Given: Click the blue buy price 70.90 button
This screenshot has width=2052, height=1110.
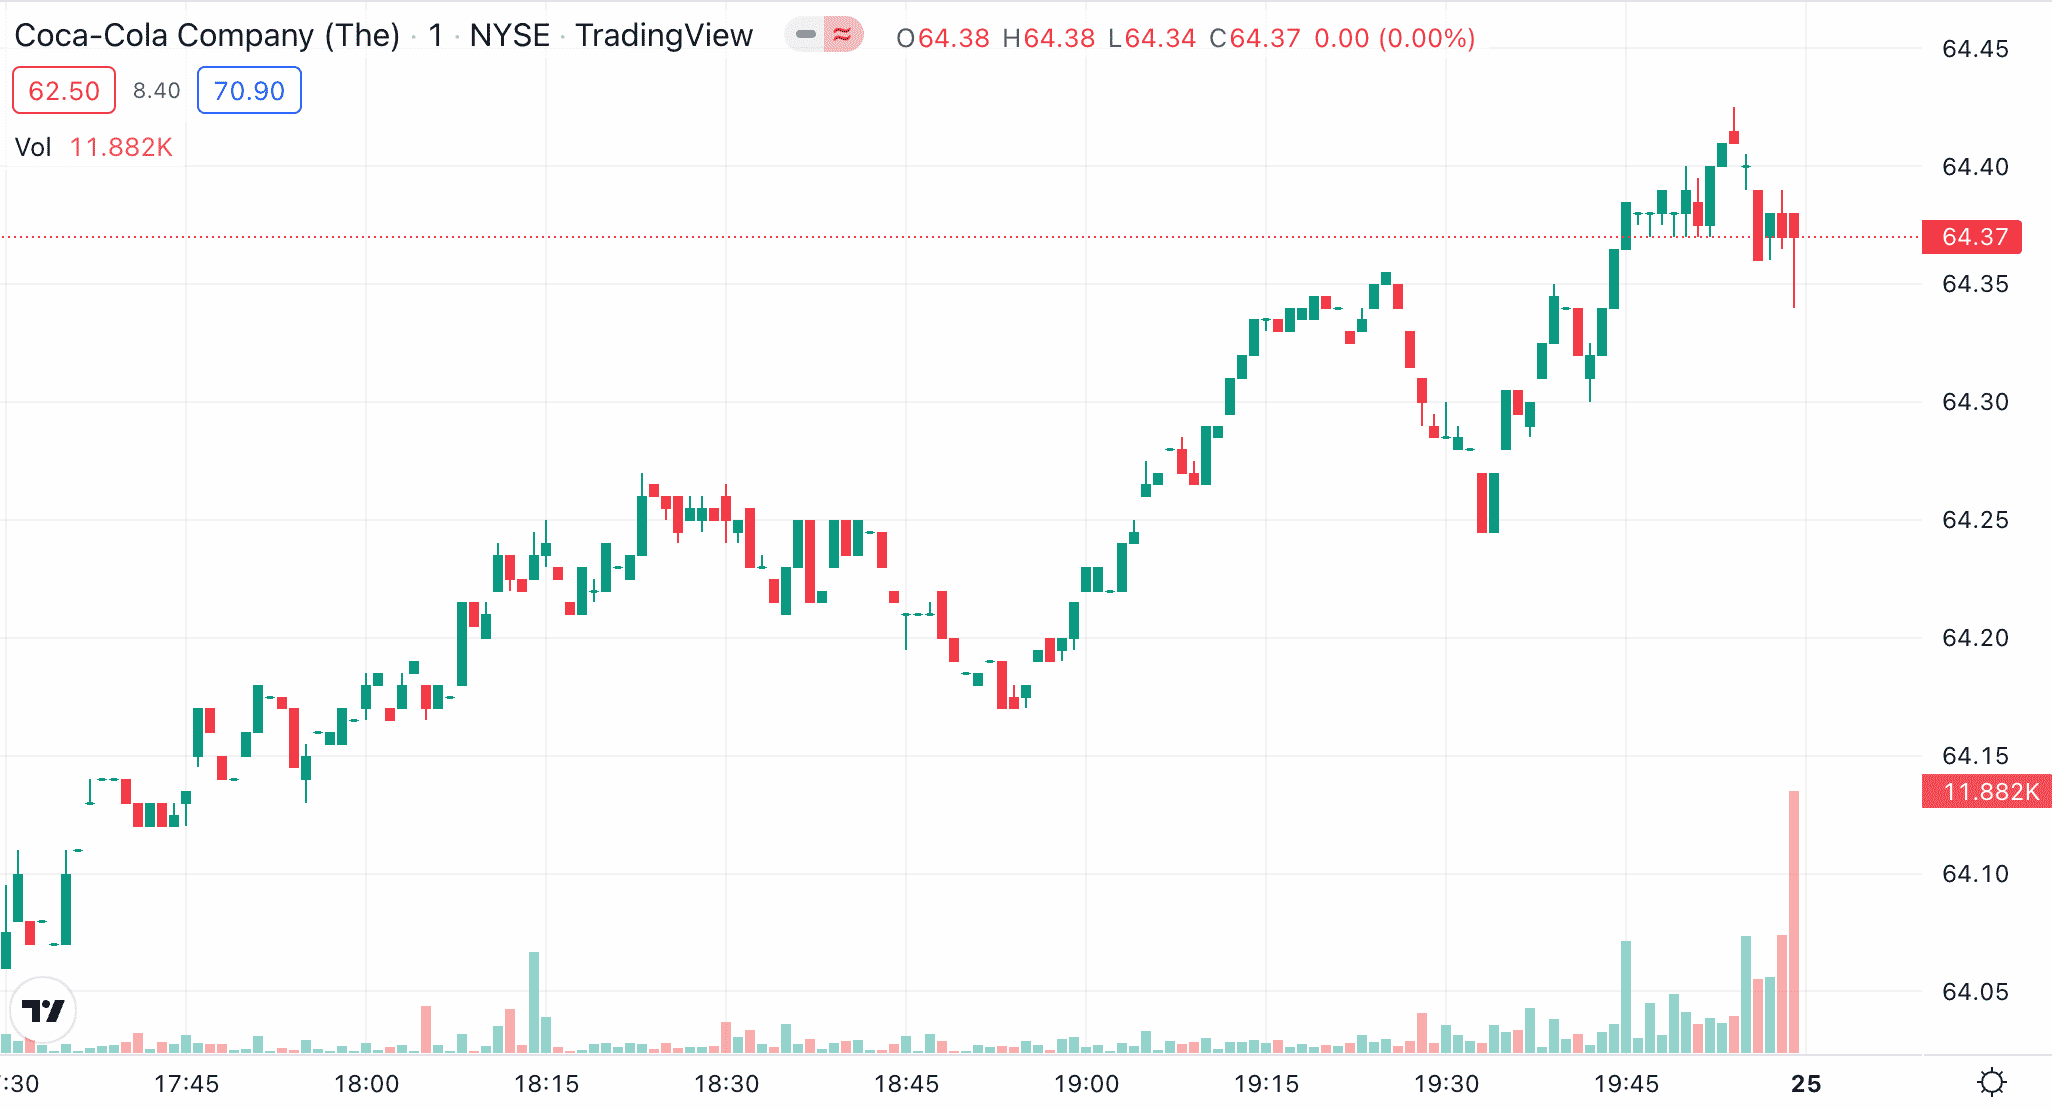Looking at the screenshot, I should [249, 91].
